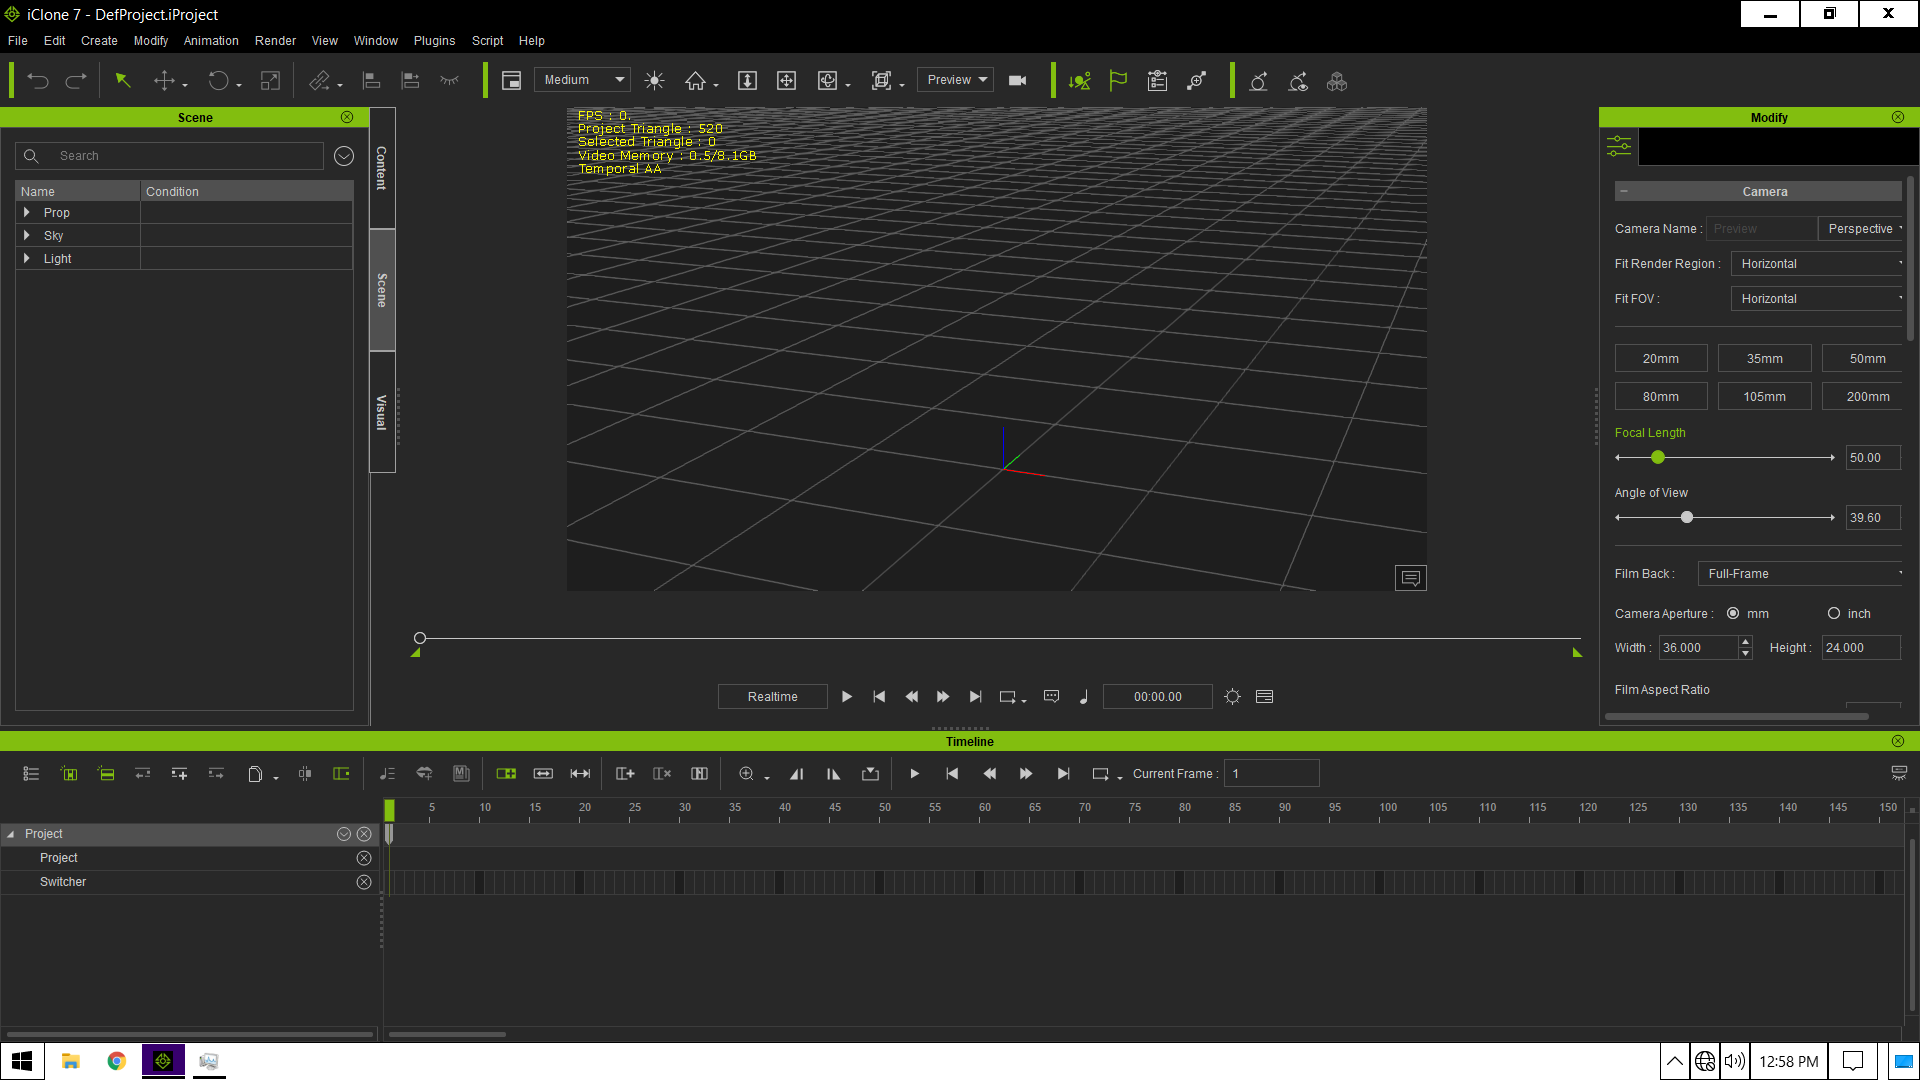Click the Current Frame input field
Screen dimensions: 1920x1080
point(1272,774)
